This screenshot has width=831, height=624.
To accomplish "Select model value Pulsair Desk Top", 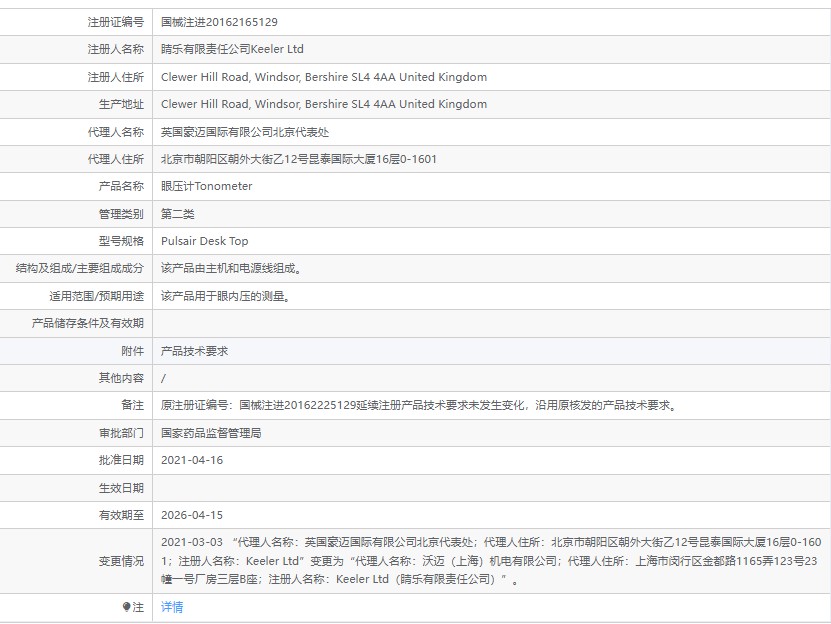I will 204,241.
